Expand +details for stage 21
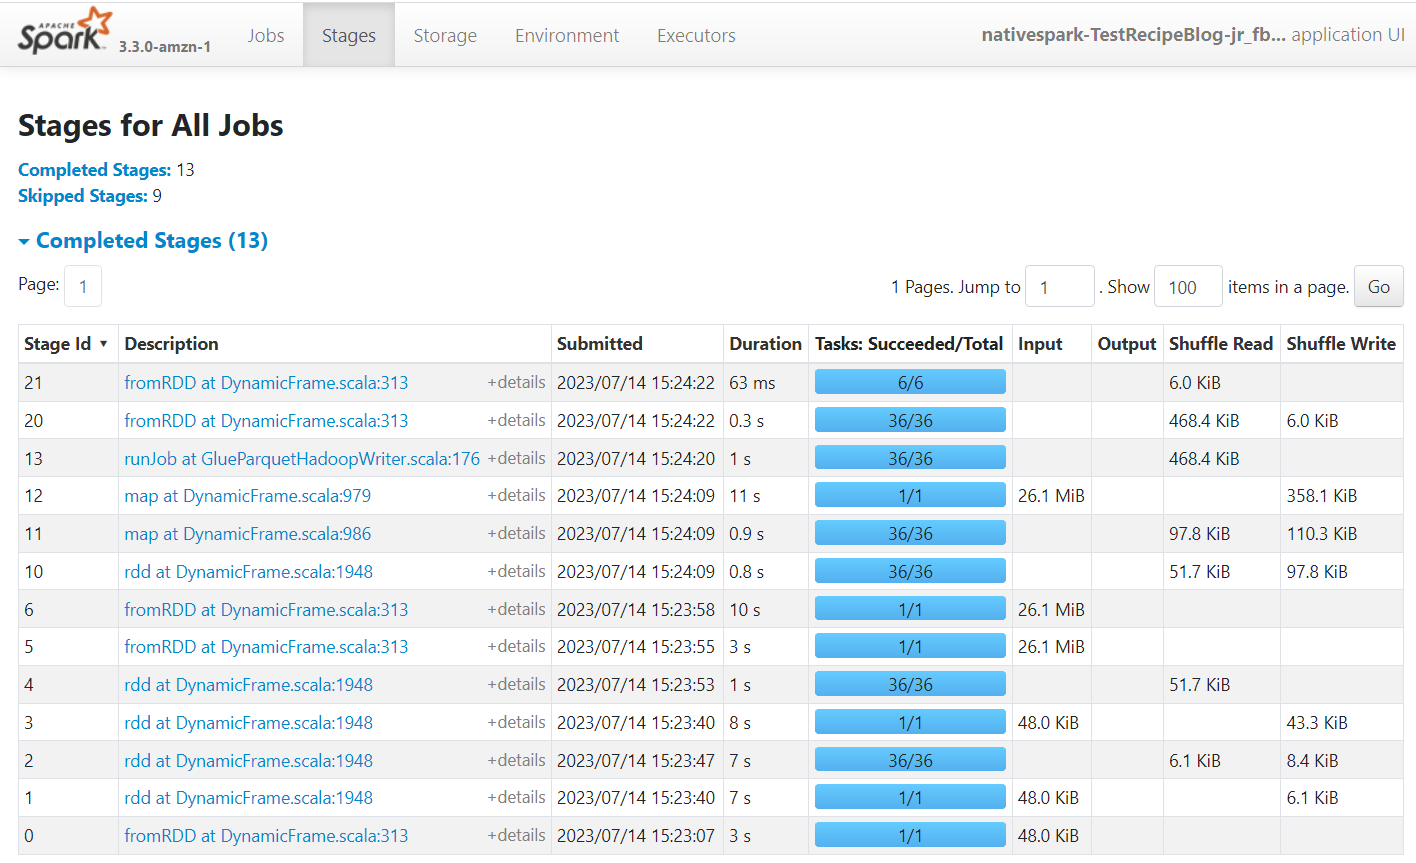This screenshot has height=863, width=1416. [x=516, y=383]
